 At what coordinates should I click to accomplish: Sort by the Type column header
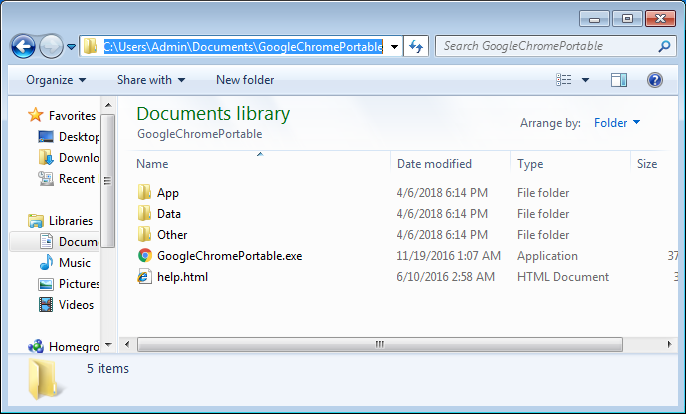pos(530,164)
